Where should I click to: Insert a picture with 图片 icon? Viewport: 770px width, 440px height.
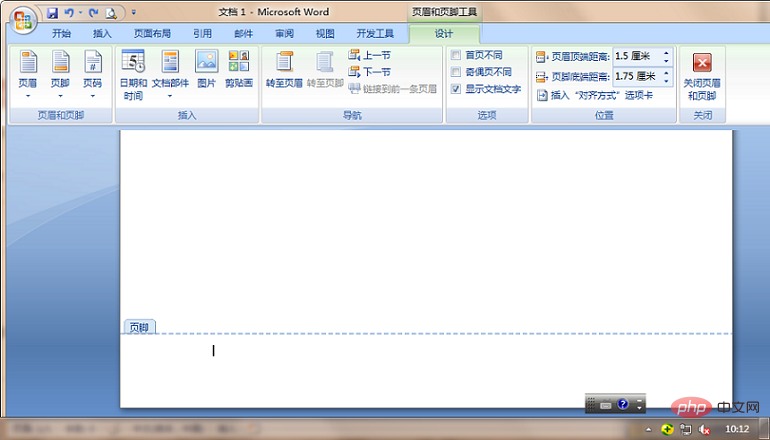[x=206, y=69]
